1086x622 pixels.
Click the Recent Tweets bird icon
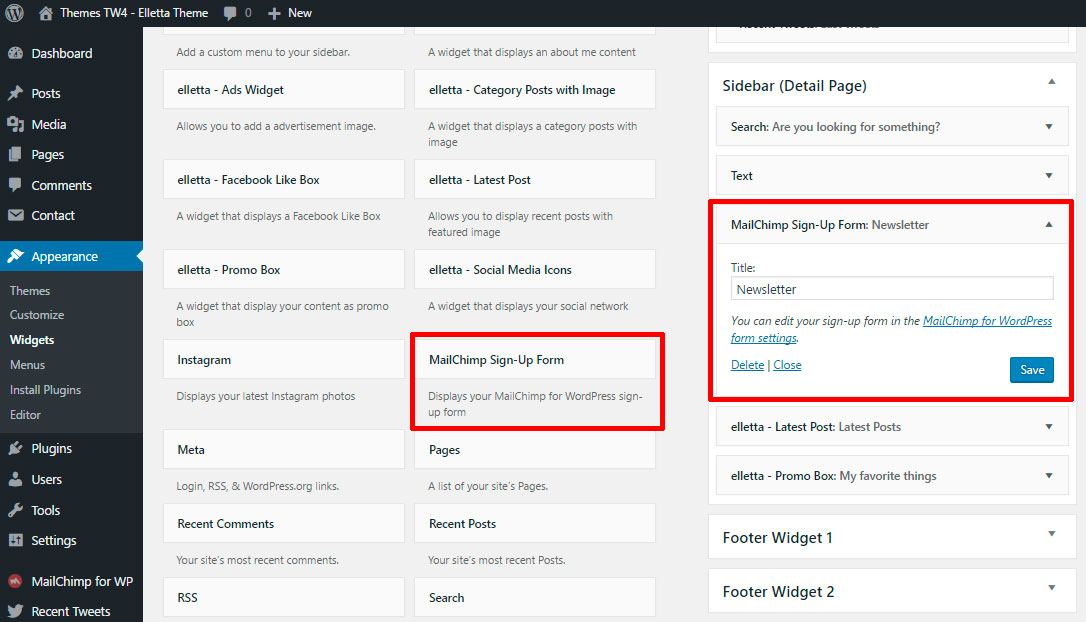pyautogui.click(x=15, y=611)
